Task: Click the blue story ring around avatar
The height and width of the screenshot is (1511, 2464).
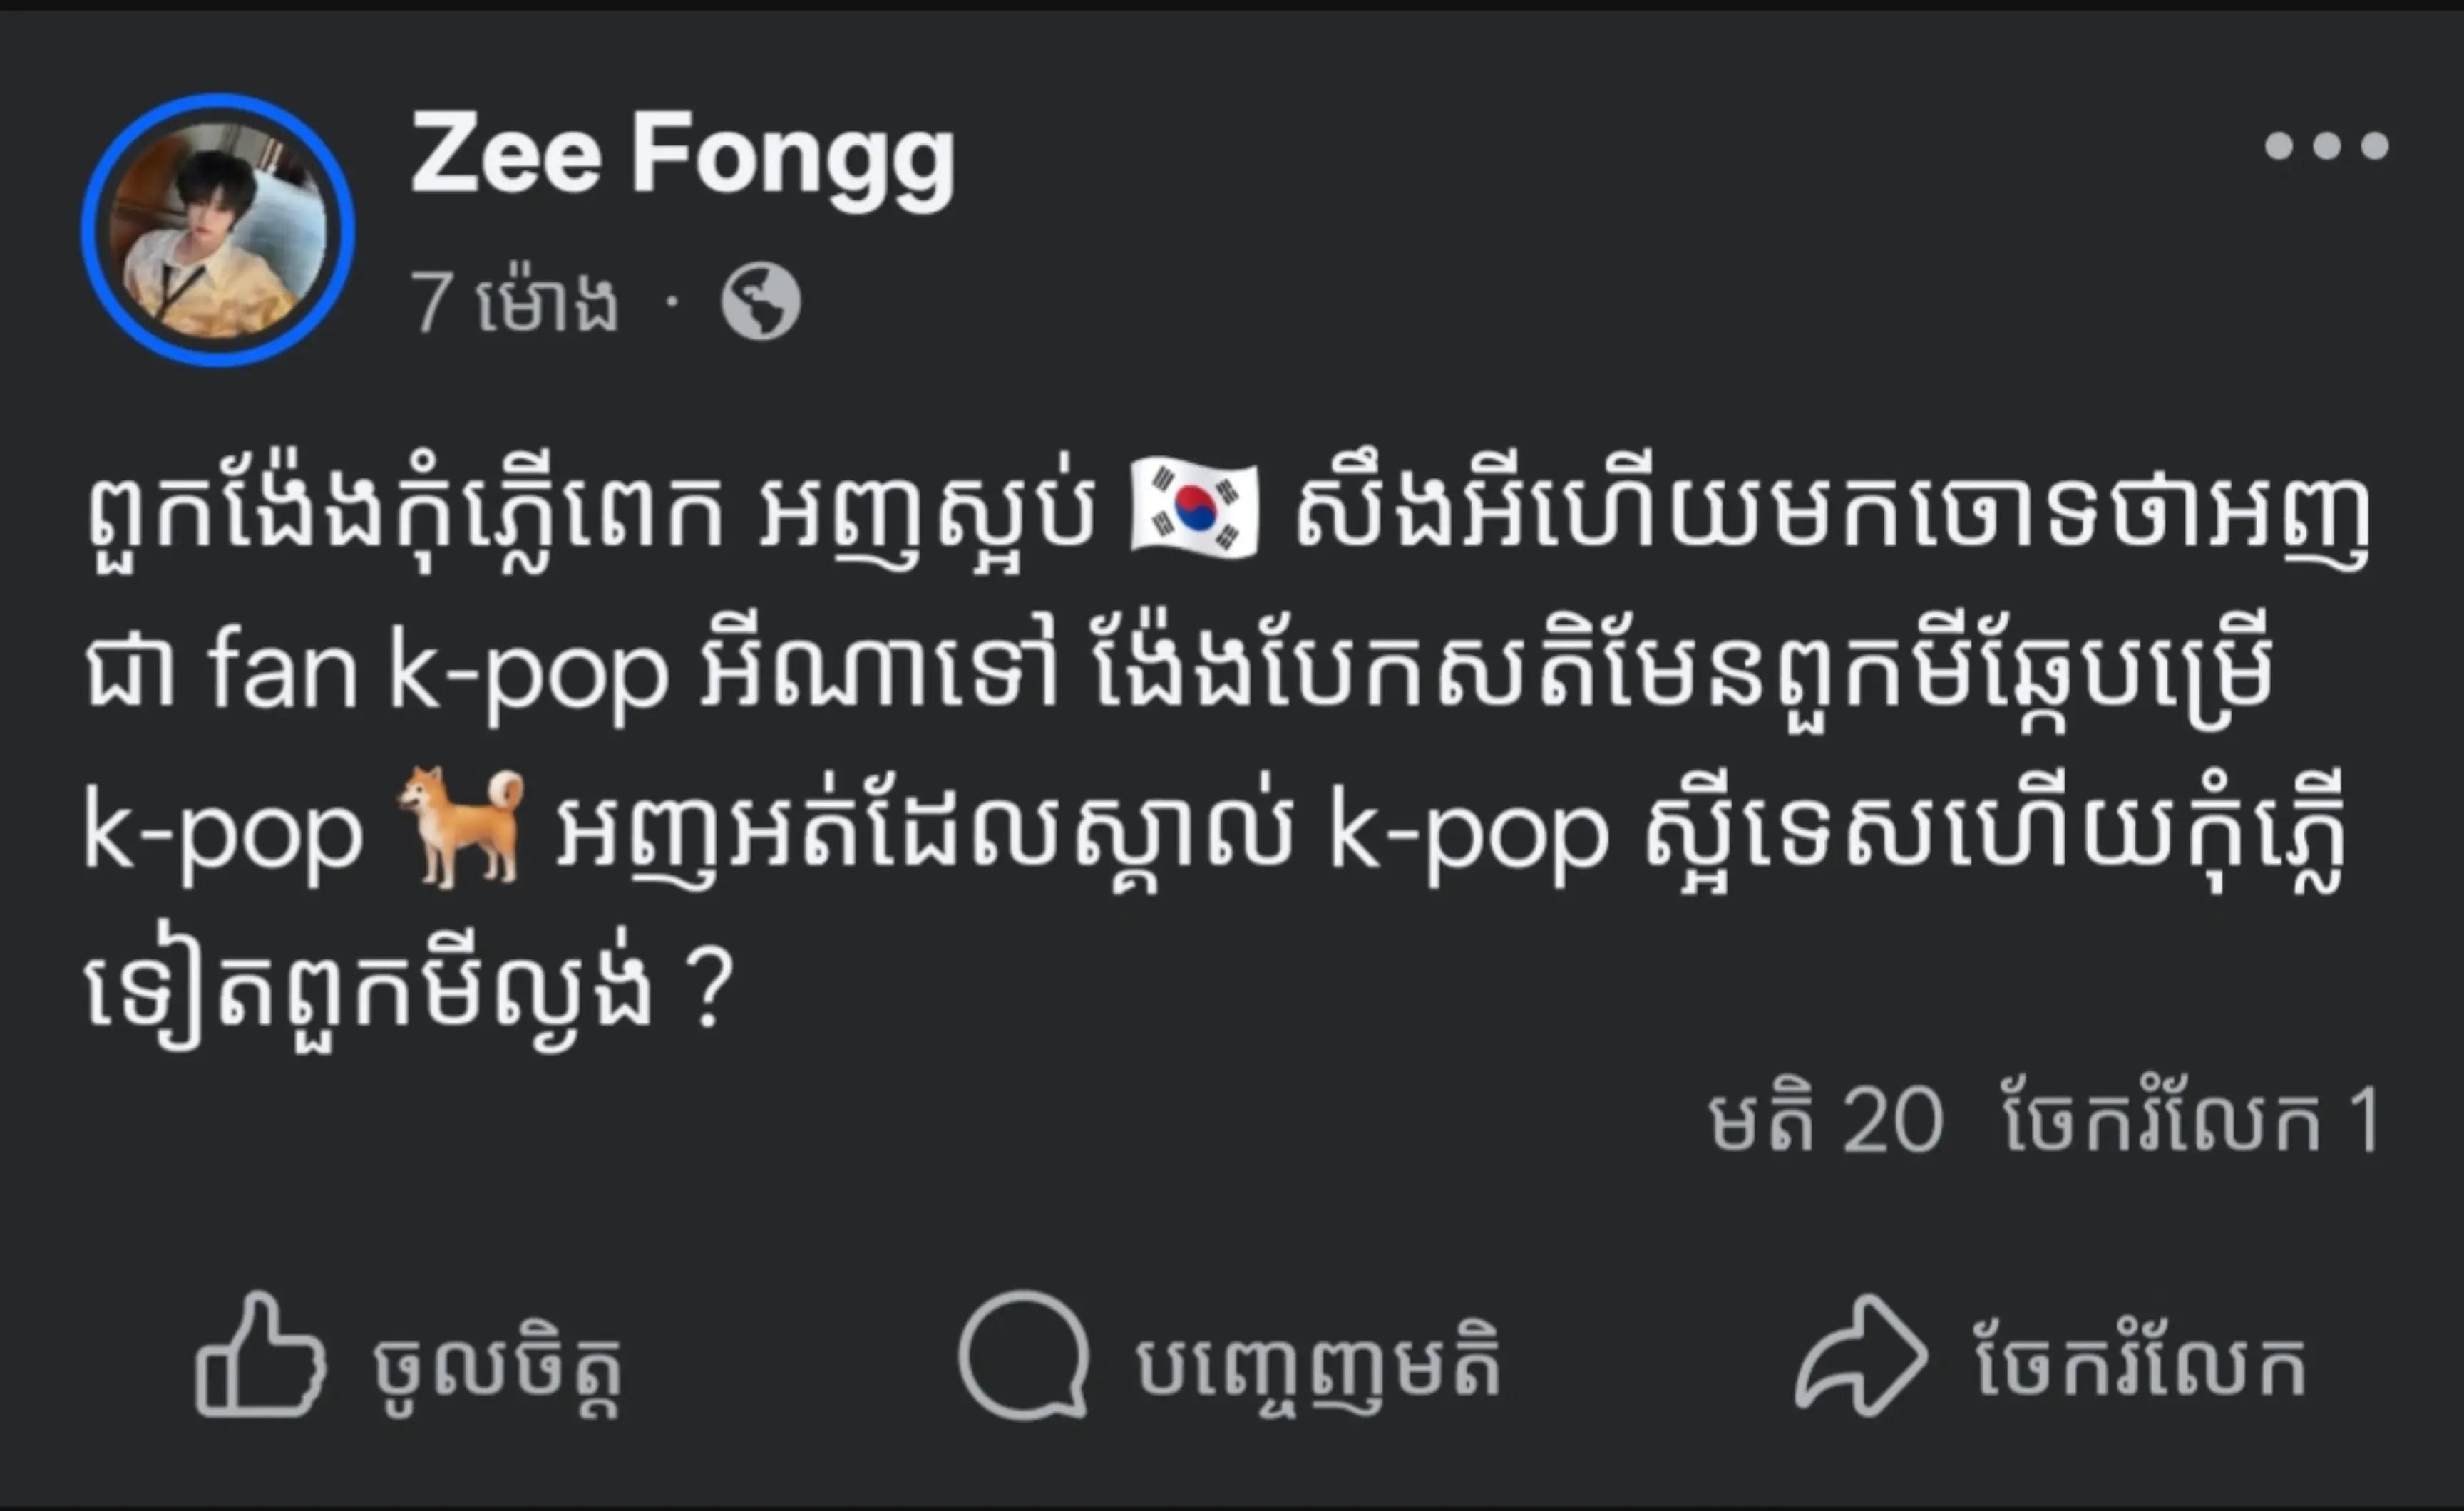Action: (x=218, y=230)
